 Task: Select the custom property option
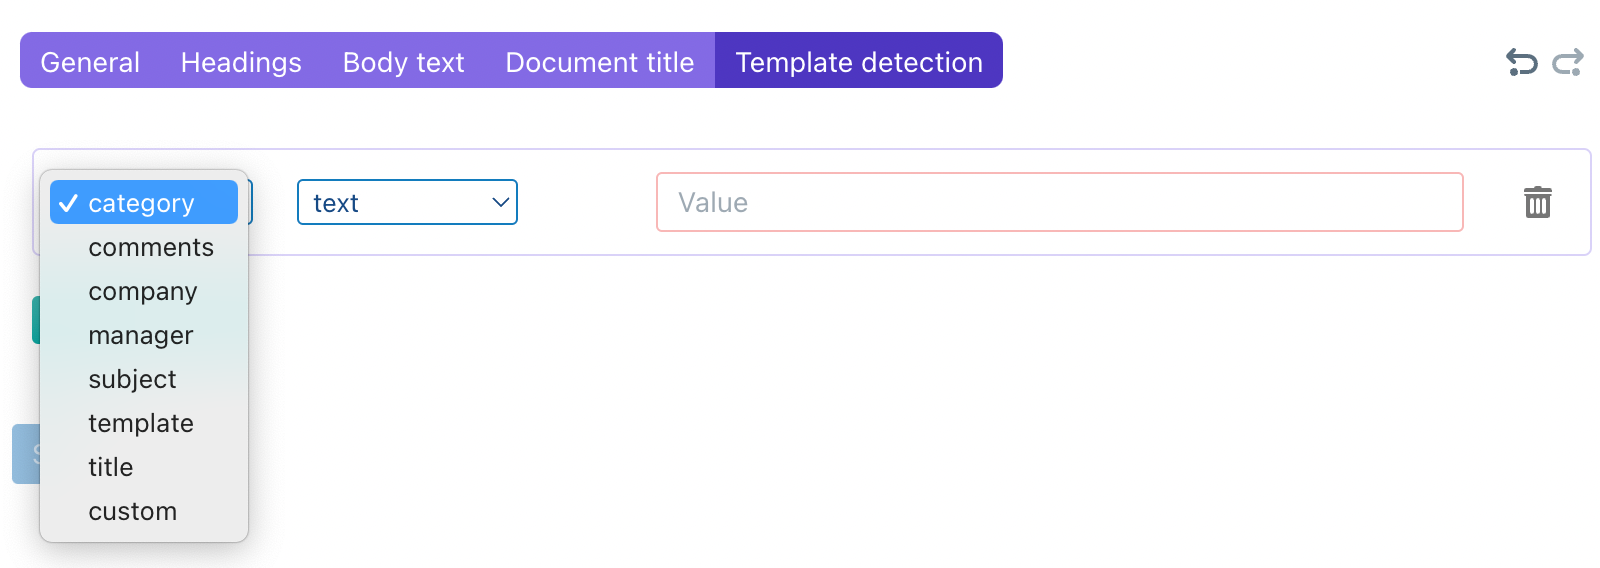coord(133,511)
